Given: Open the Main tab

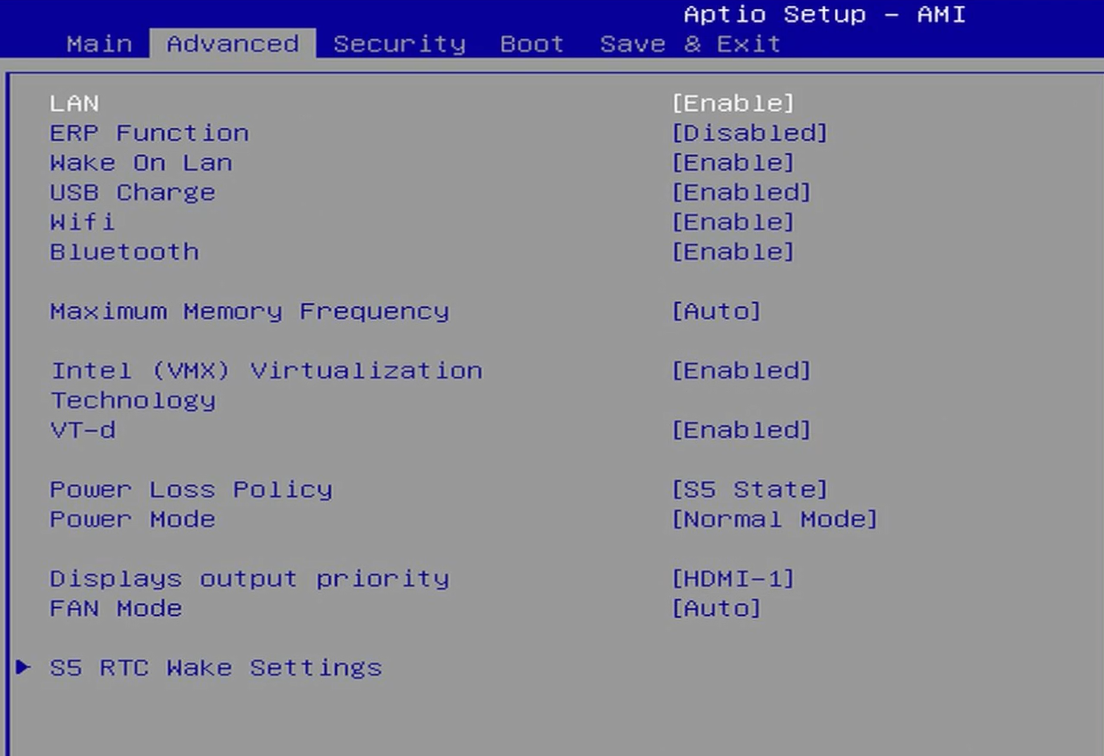Looking at the screenshot, I should 99,44.
